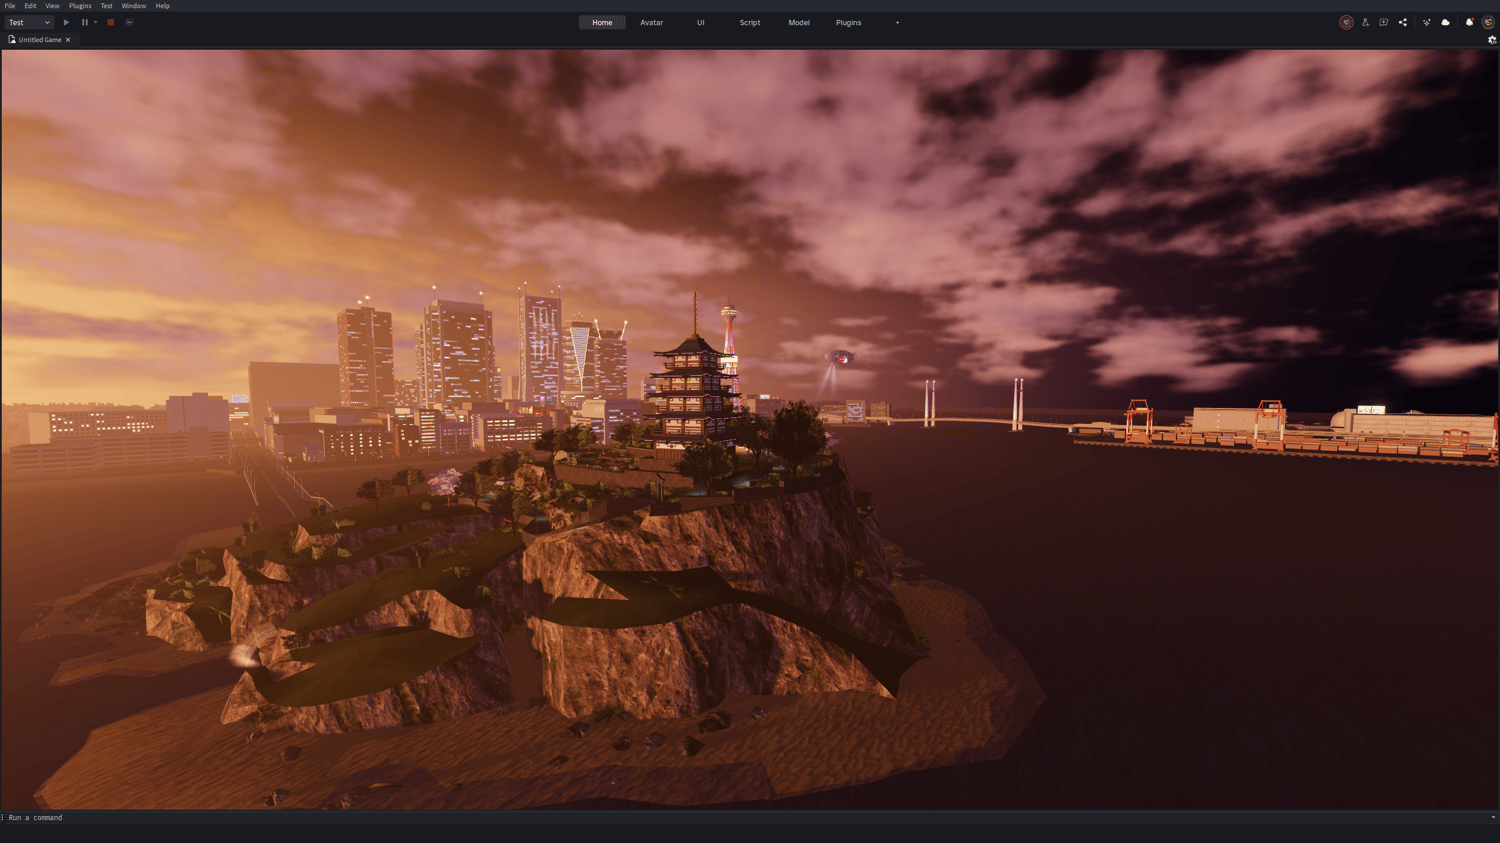The width and height of the screenshot is (1500, 843).
Task: Switch to the Home ribbon tab
Action: (x=602, y=22)
